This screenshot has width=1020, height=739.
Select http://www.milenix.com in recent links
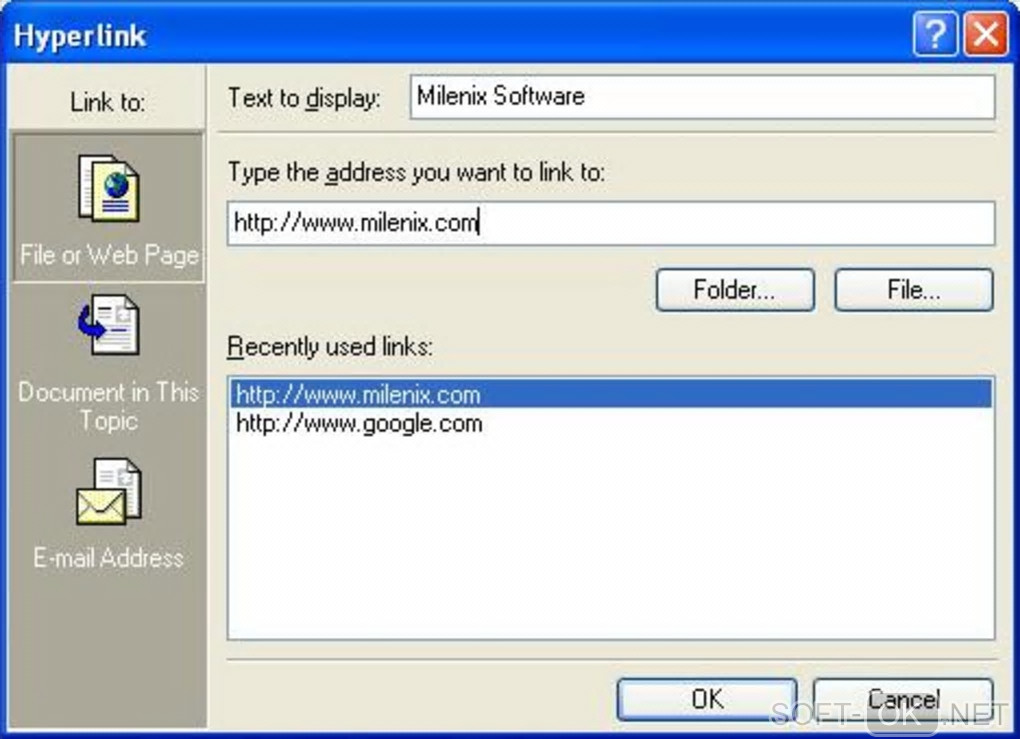click(611, 394)
